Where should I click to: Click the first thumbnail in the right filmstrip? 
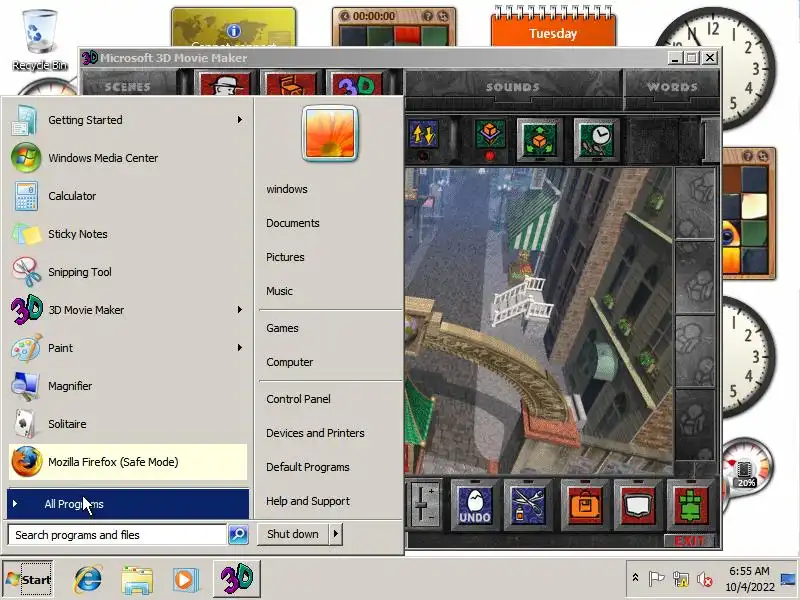[695, 204]
